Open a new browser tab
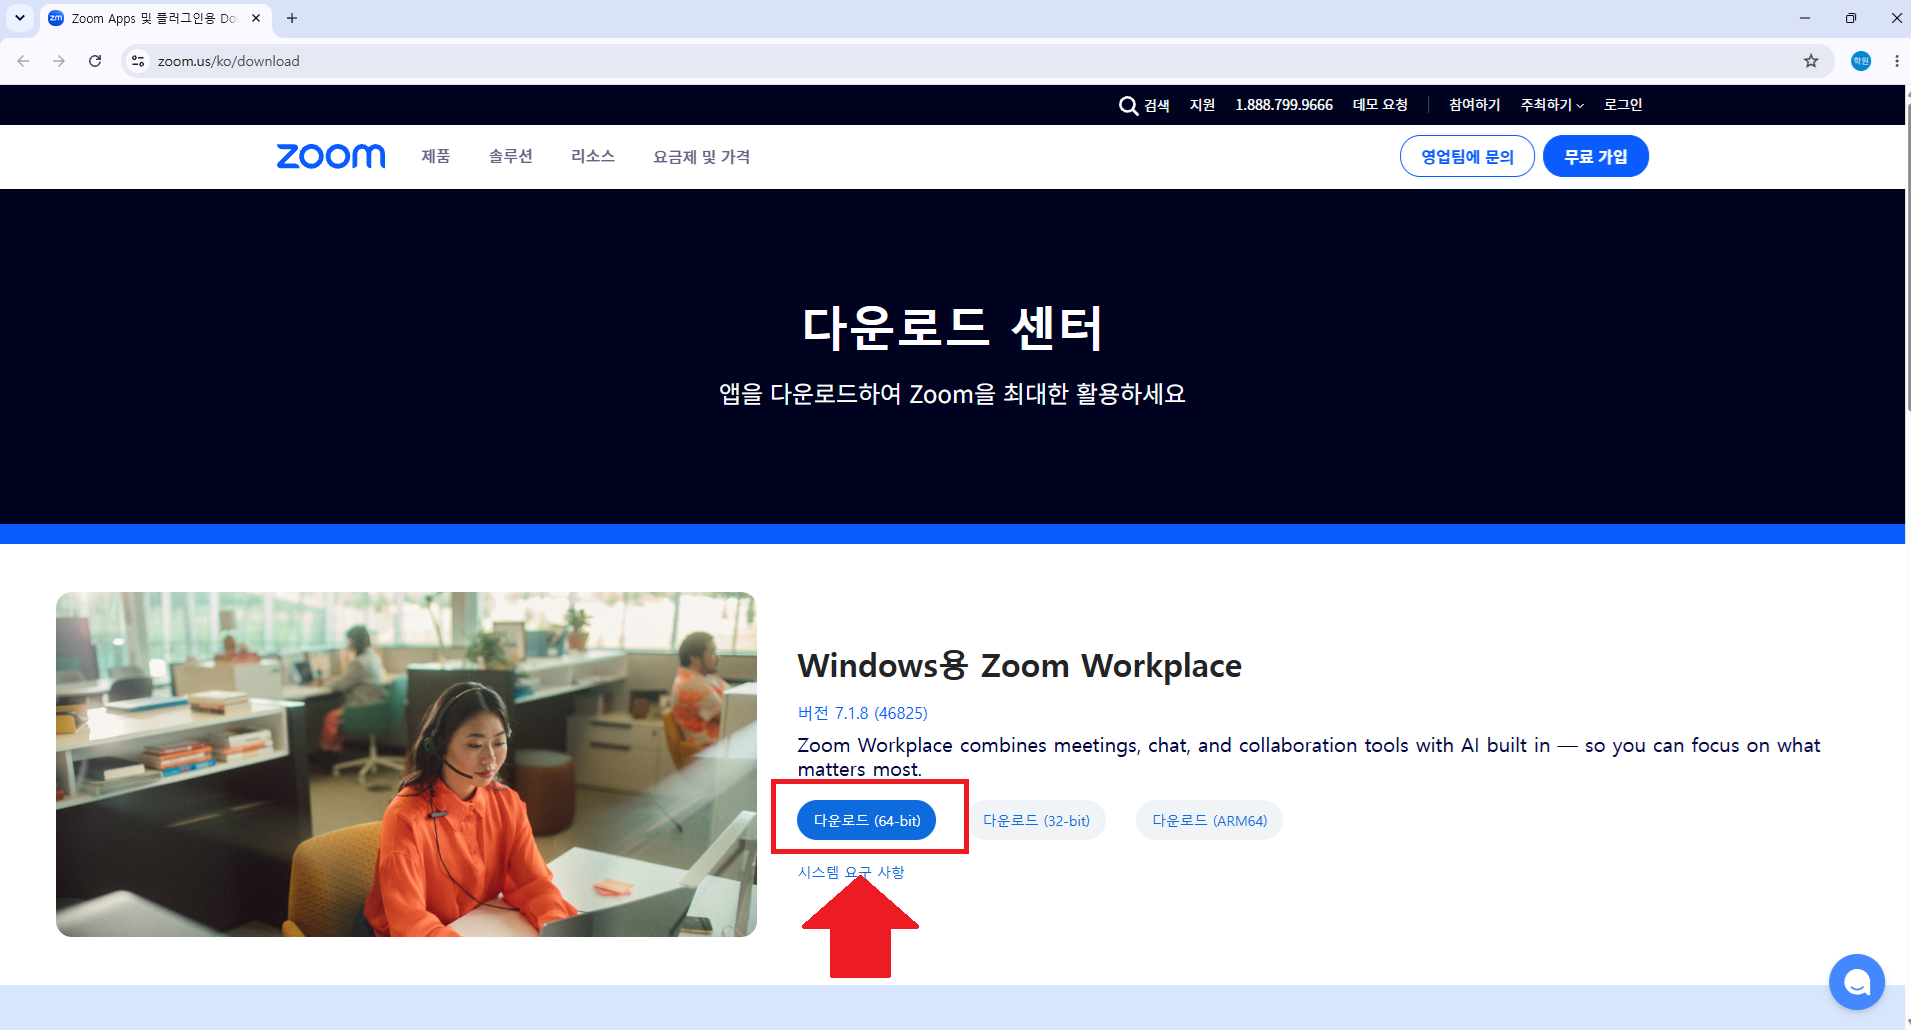Image resolution: width=1911 pixels, height=1030 pixels. pos(292,18)
